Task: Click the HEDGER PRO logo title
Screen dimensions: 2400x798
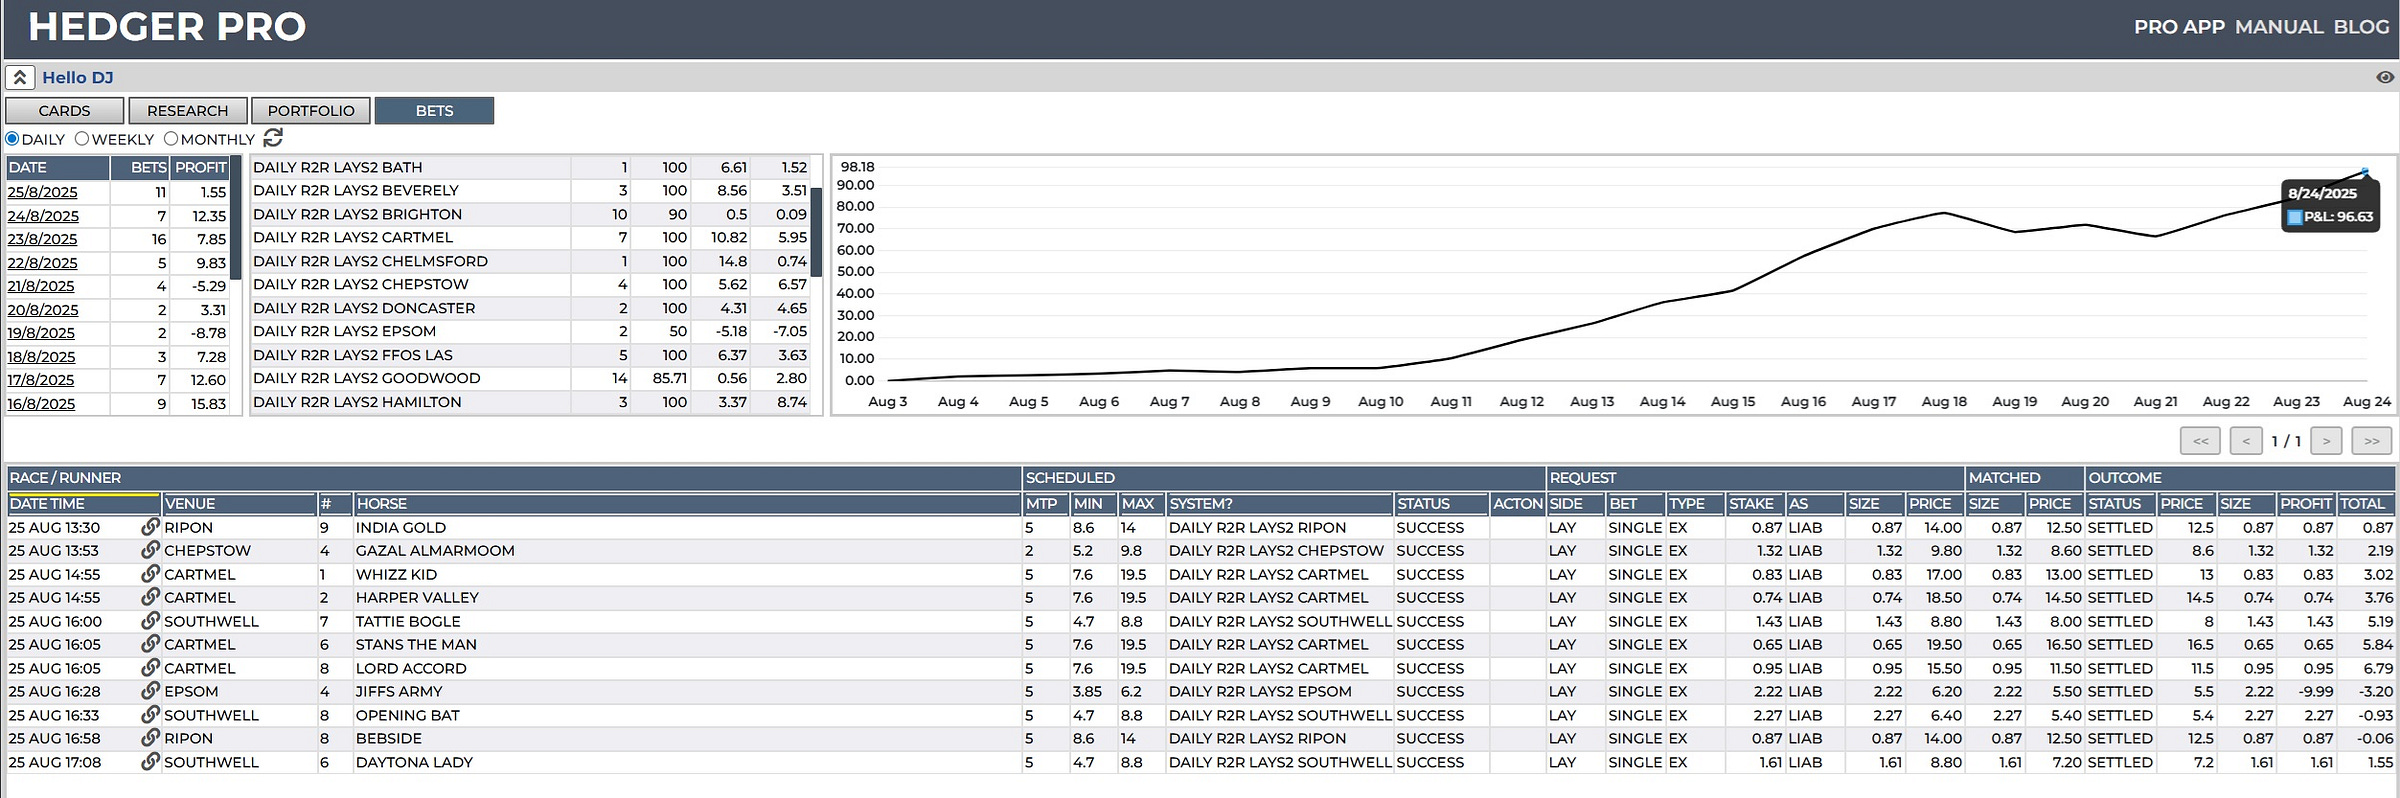Action: coord(167,27)
